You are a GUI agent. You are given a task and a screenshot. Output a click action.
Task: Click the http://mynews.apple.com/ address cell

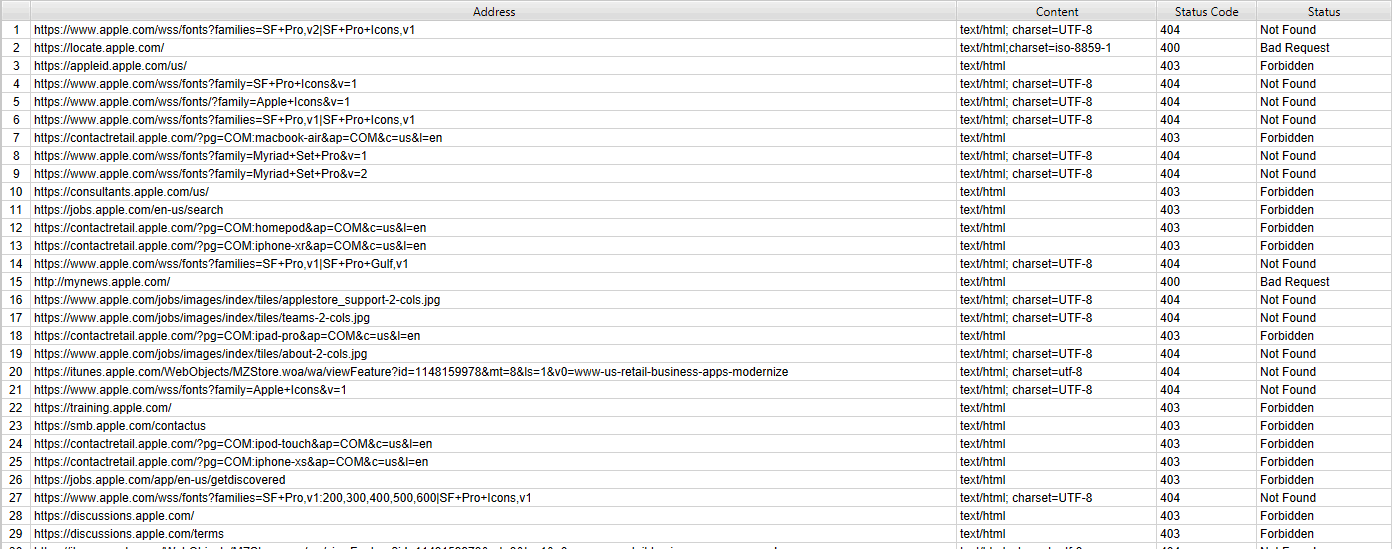(x=102, y=282)
